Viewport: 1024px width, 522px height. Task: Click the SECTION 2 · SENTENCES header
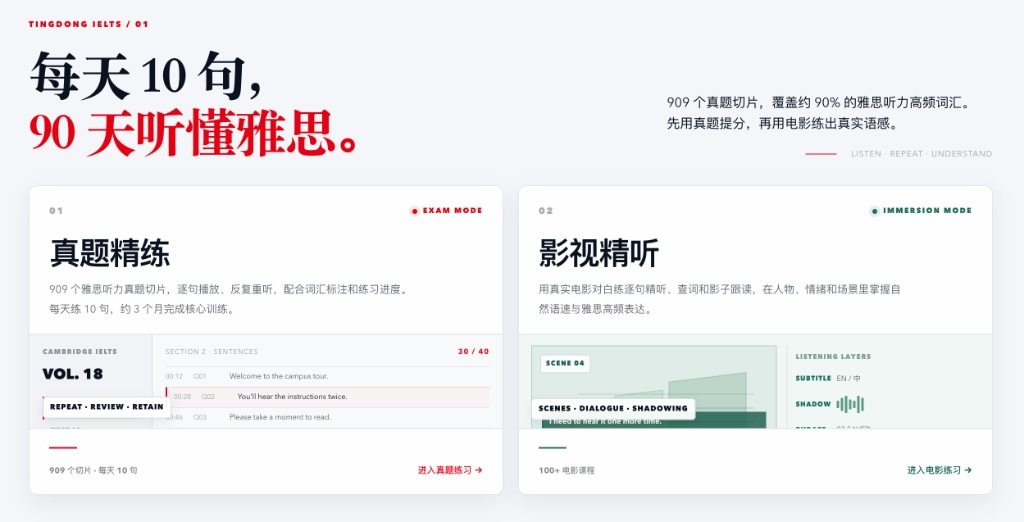[x=212, y=351]
